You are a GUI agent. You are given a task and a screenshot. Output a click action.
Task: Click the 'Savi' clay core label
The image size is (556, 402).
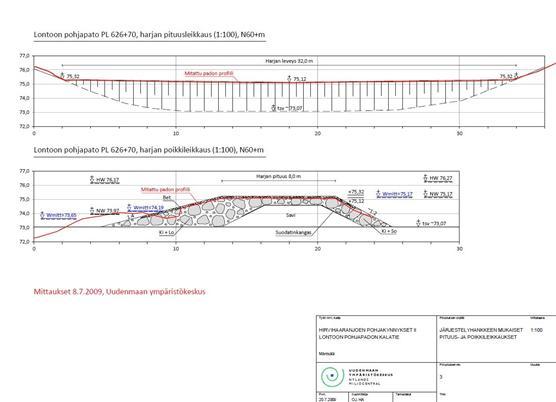(290, 215)
